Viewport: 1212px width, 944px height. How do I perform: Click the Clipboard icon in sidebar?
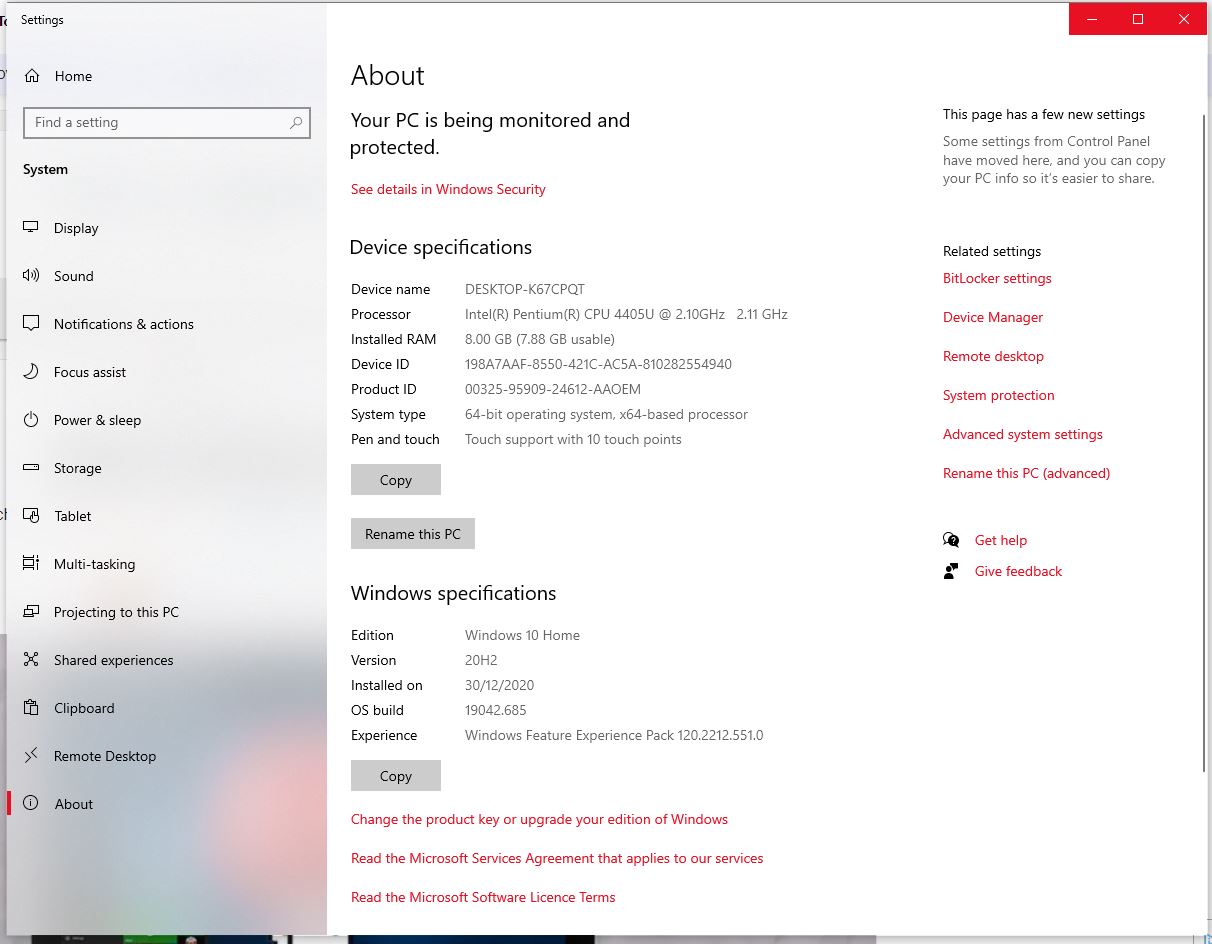pos(32,708)
